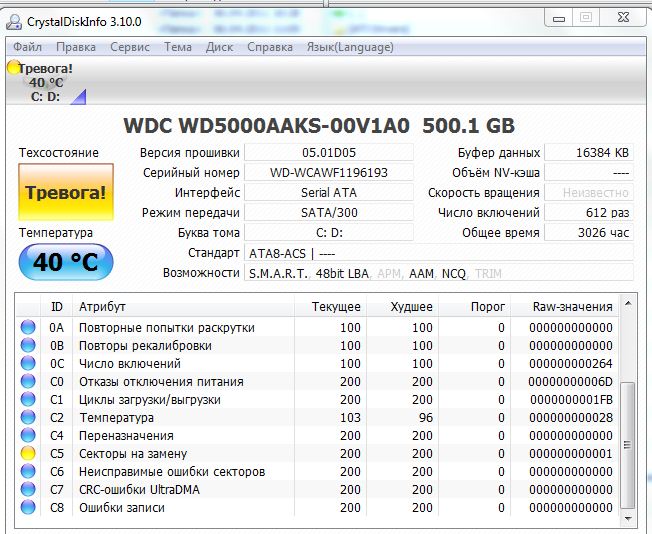Click the 40 °C temperature indicator button
This screenshot has width=652, height=534.
click(66, 262)
